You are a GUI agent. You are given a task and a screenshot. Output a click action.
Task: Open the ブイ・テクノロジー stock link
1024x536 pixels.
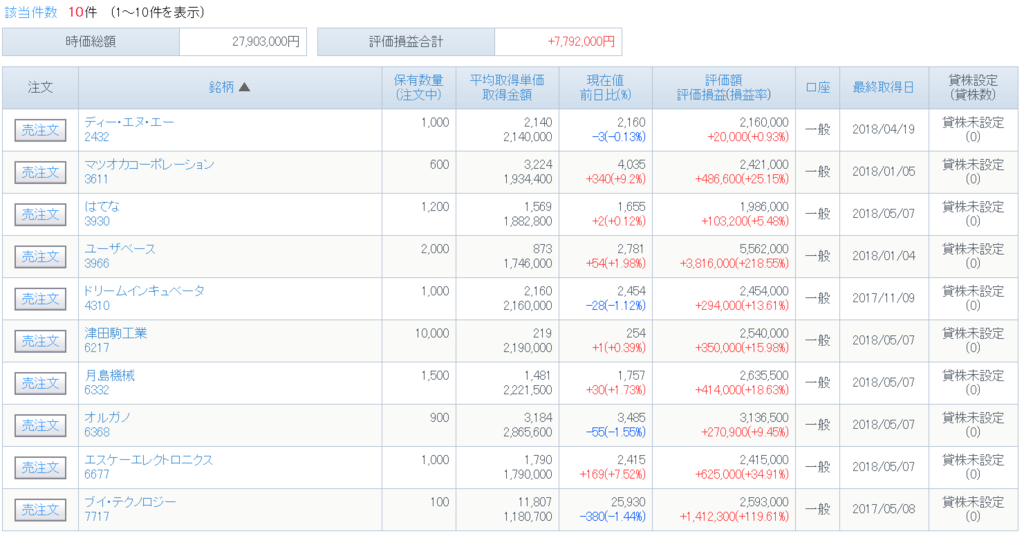click(x=131, y=502)
